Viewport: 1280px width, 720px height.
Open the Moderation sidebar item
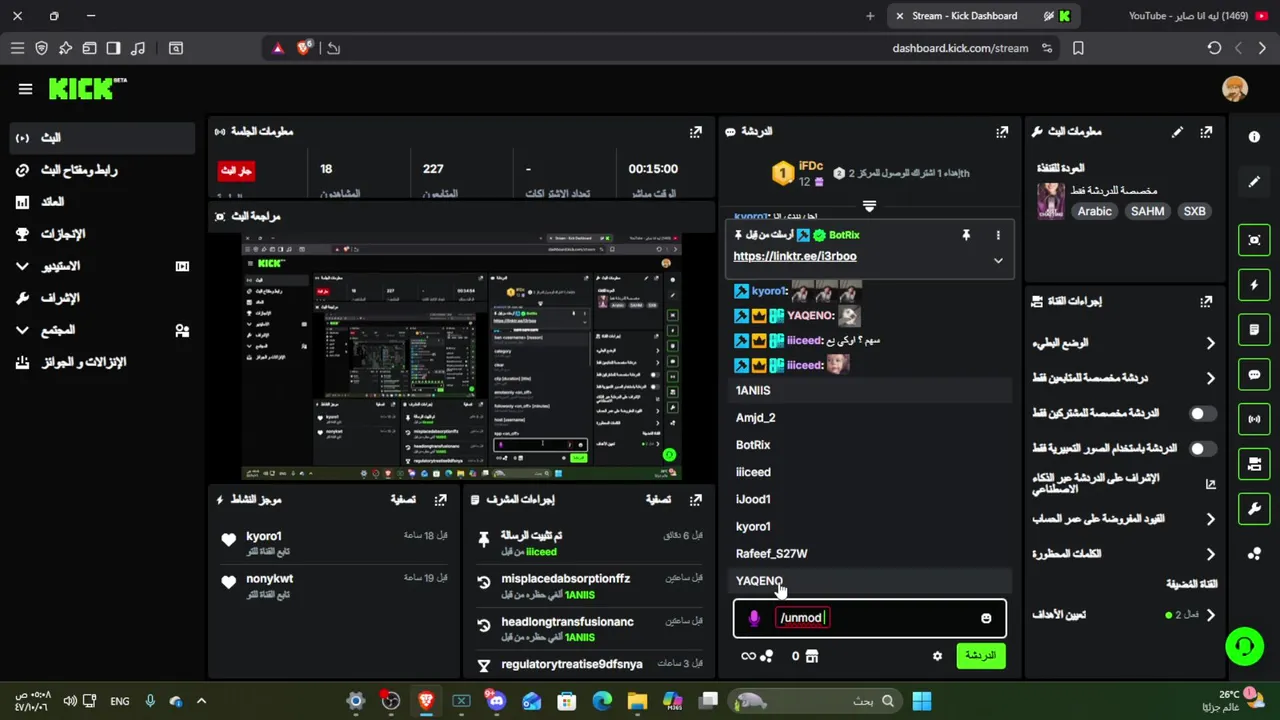[x=102, y=298]
